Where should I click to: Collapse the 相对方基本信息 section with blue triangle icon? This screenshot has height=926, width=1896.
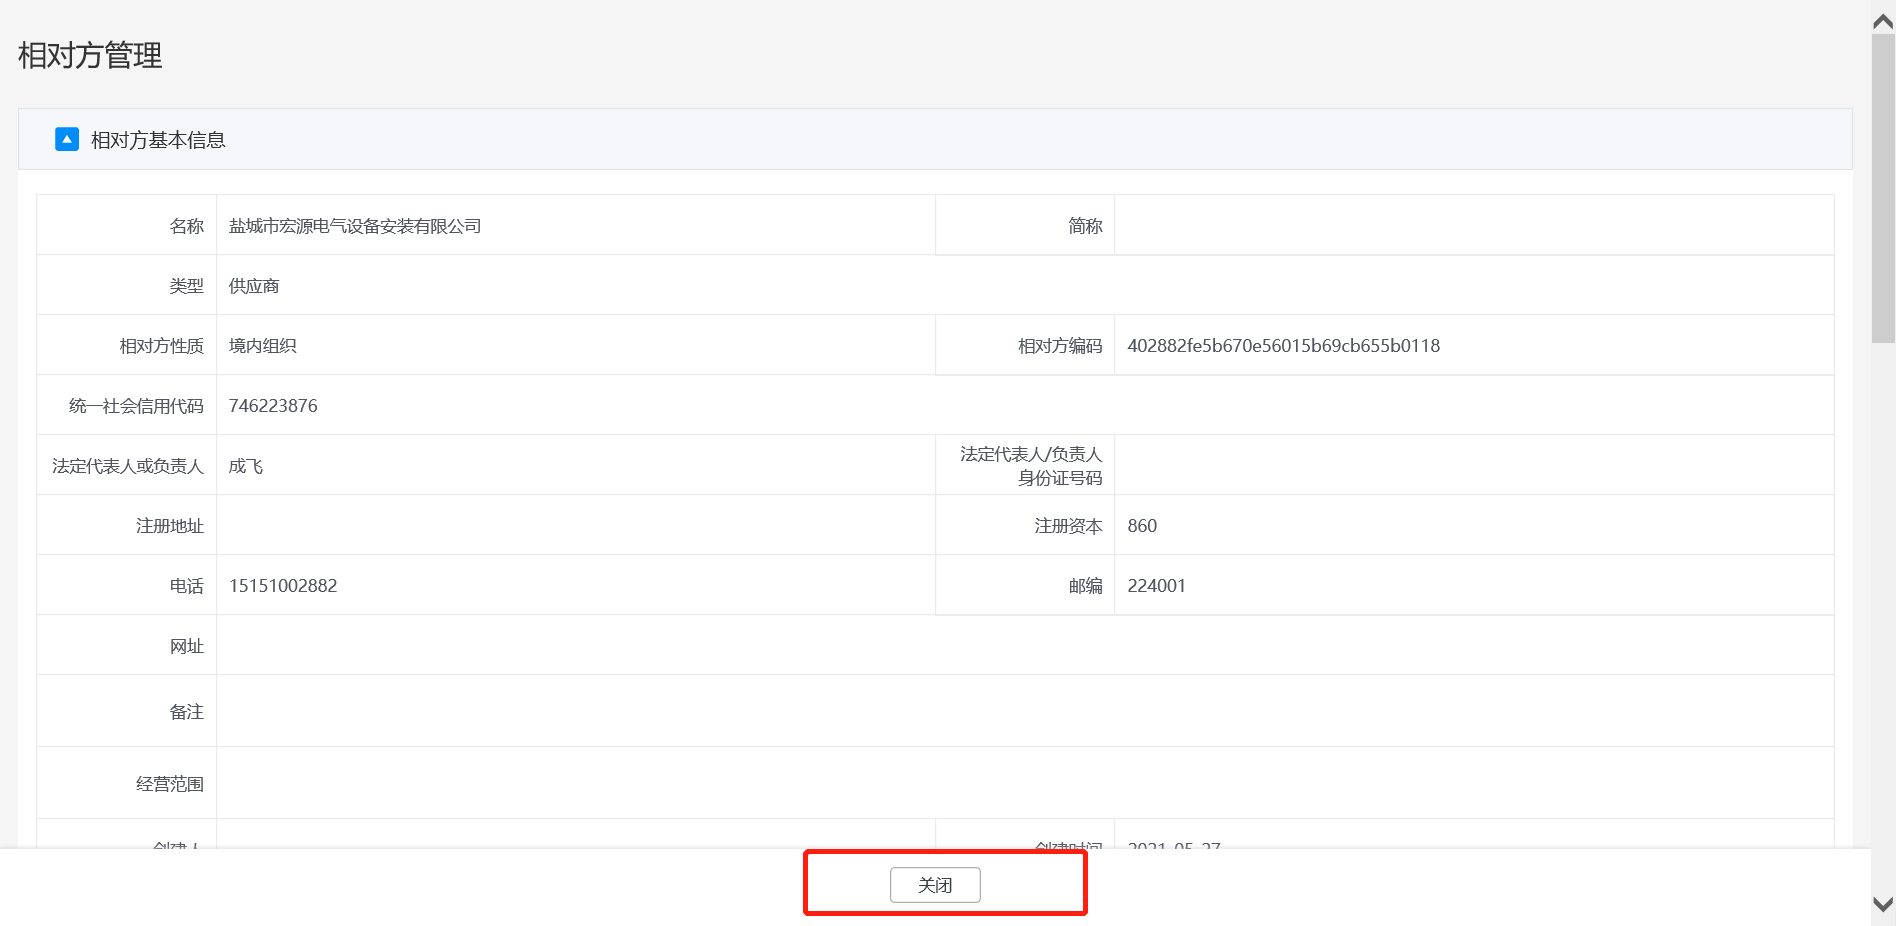coord(67,139)
